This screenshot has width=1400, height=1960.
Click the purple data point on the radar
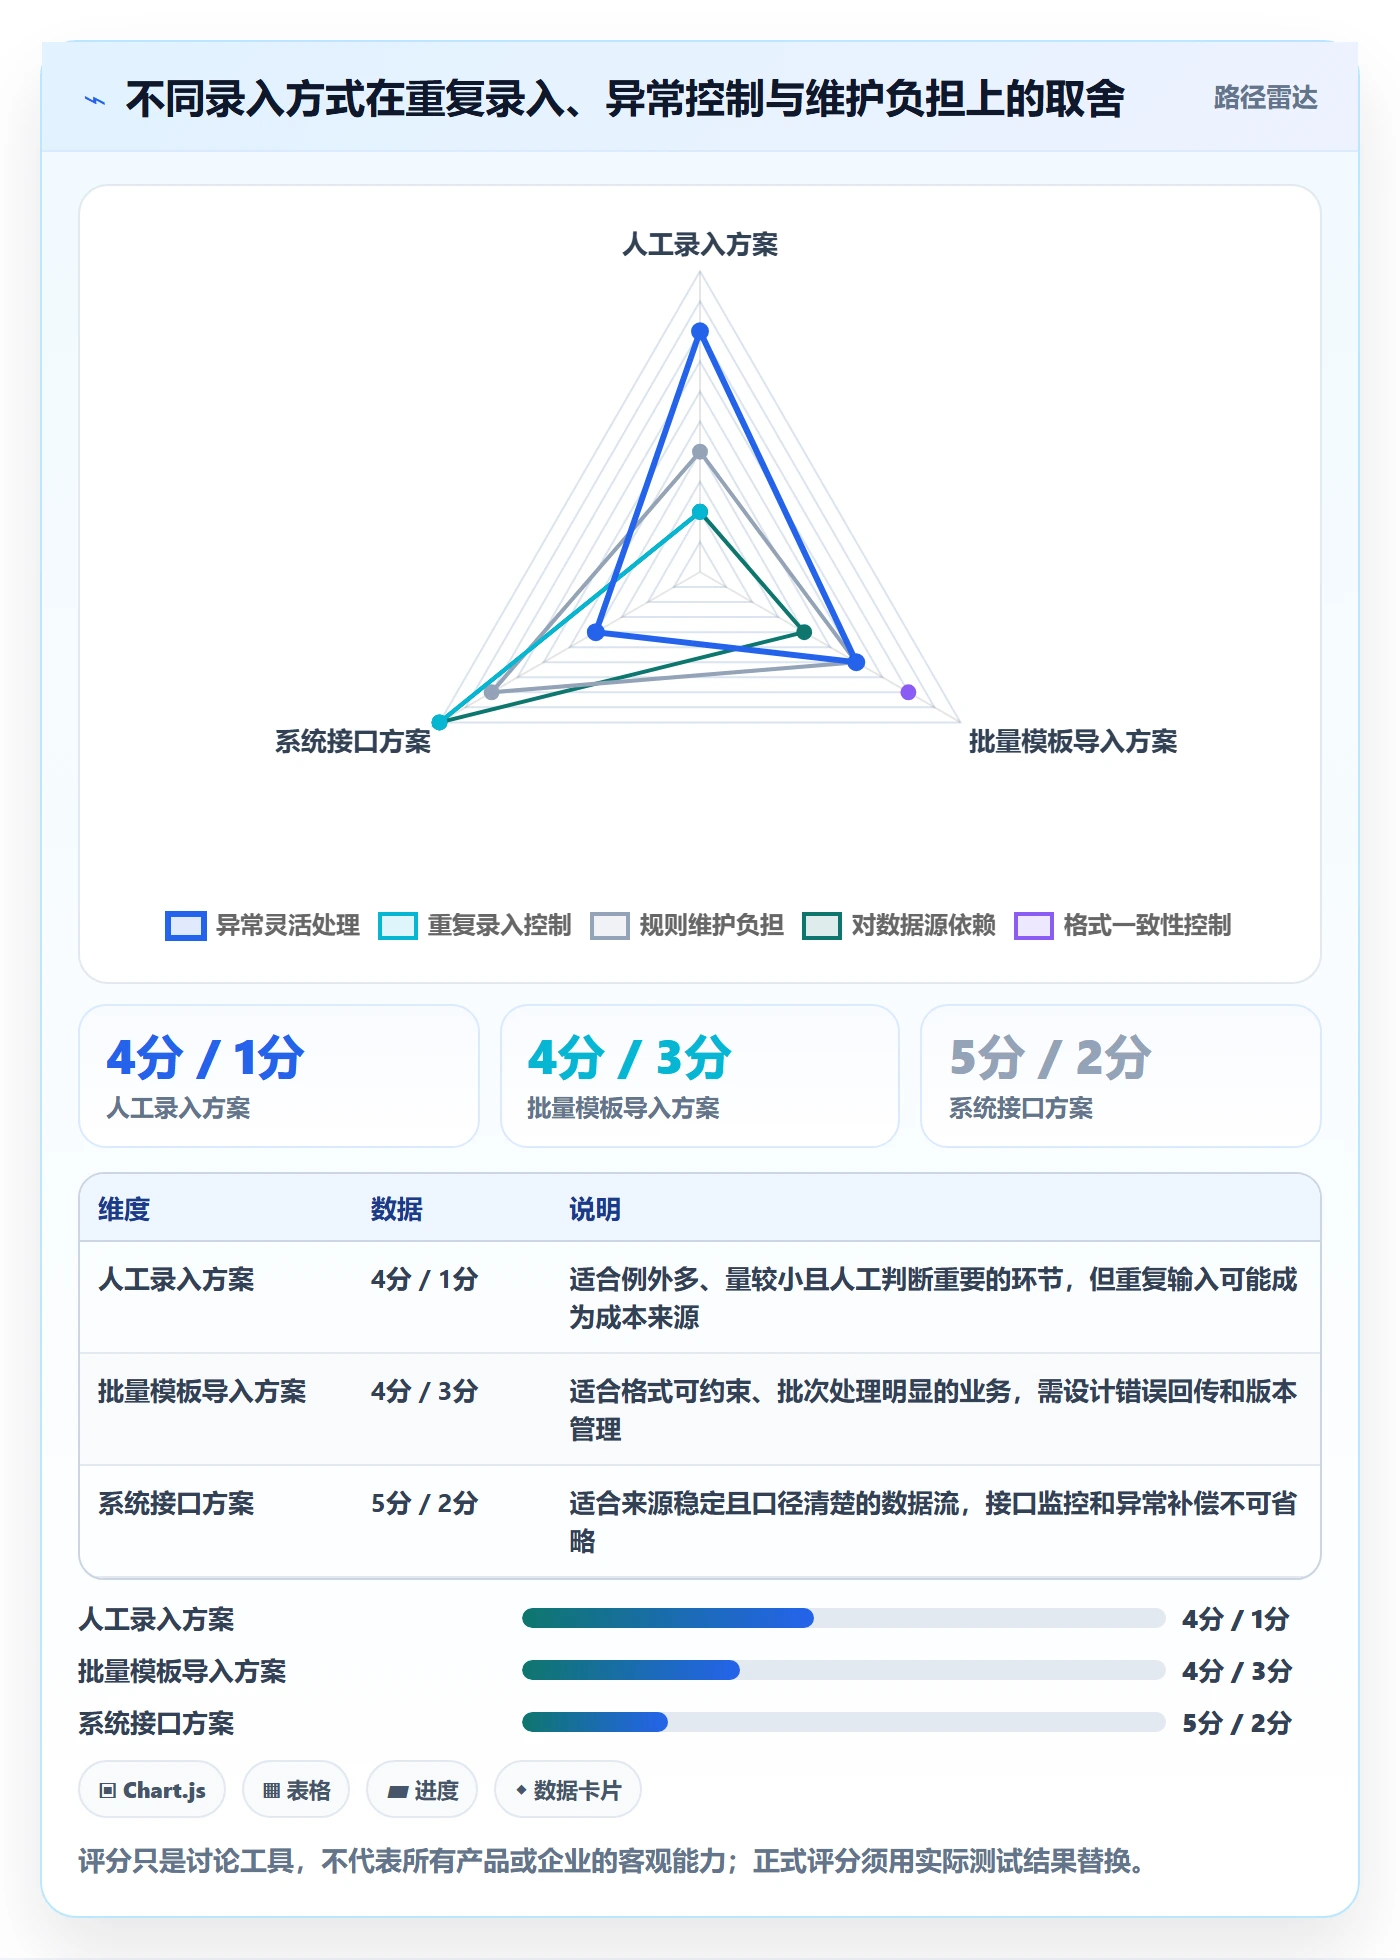point(908,692)
